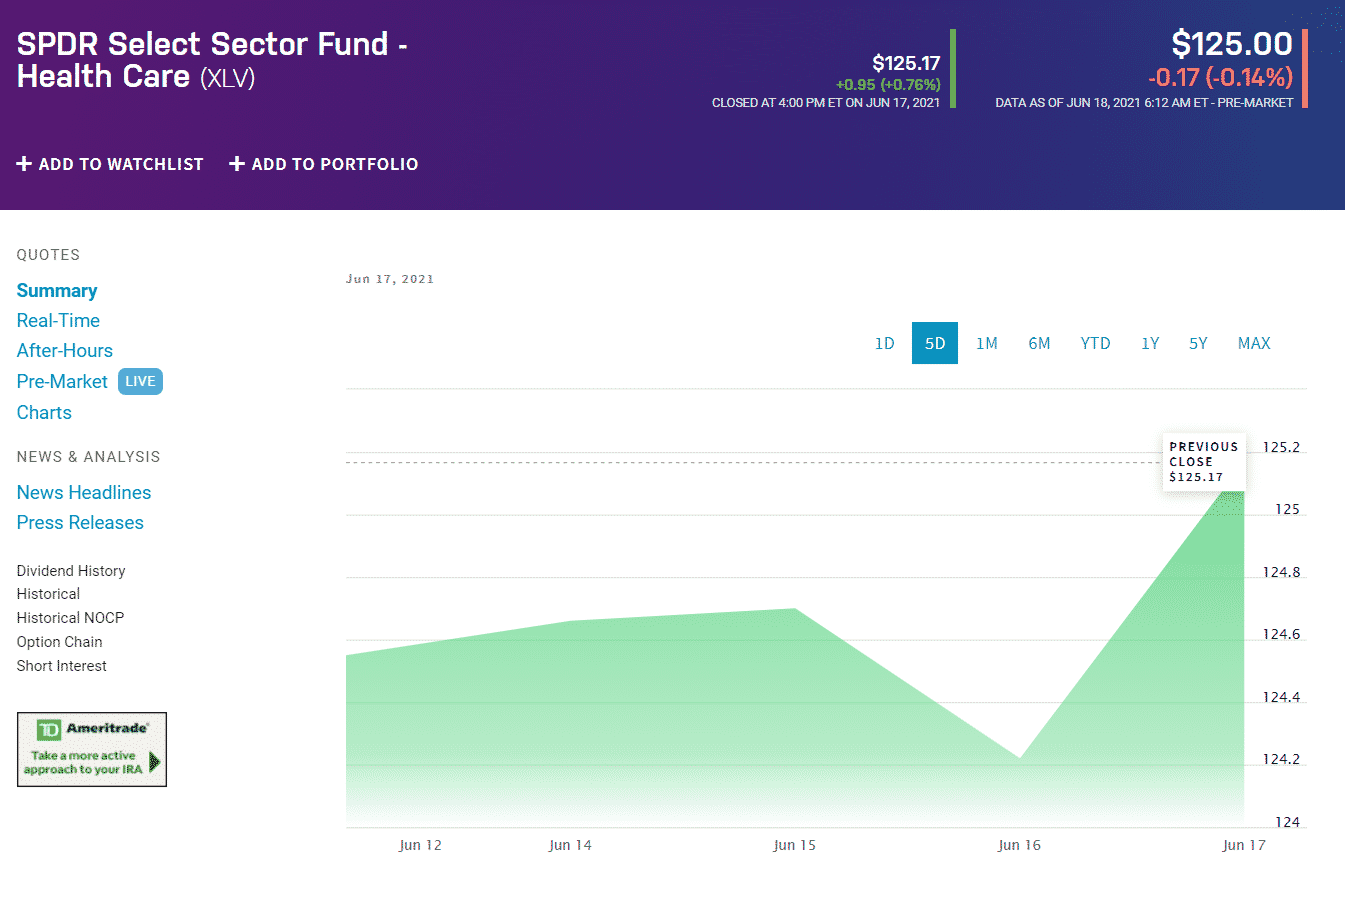Click the +0.95 (+0.76%) change value
The image size is (1345, 900).
[888, 85]
